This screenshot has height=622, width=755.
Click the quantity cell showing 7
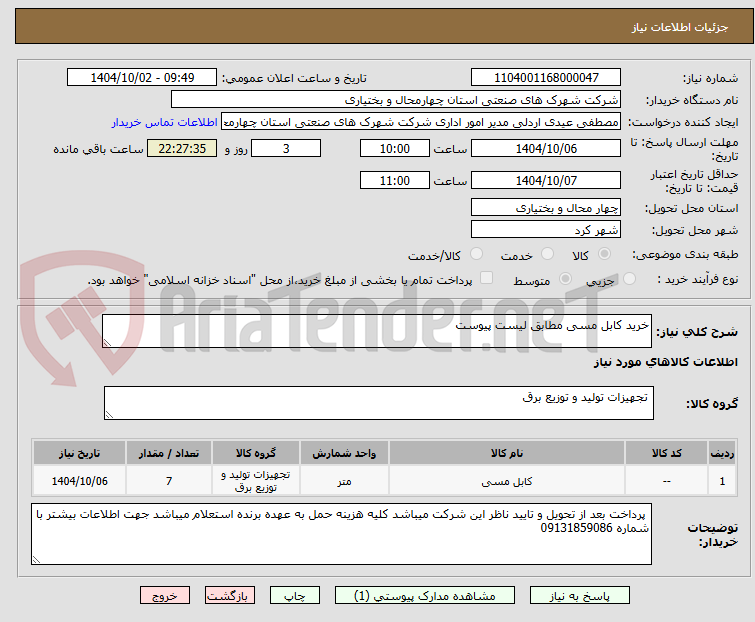(x=169, y=481)
